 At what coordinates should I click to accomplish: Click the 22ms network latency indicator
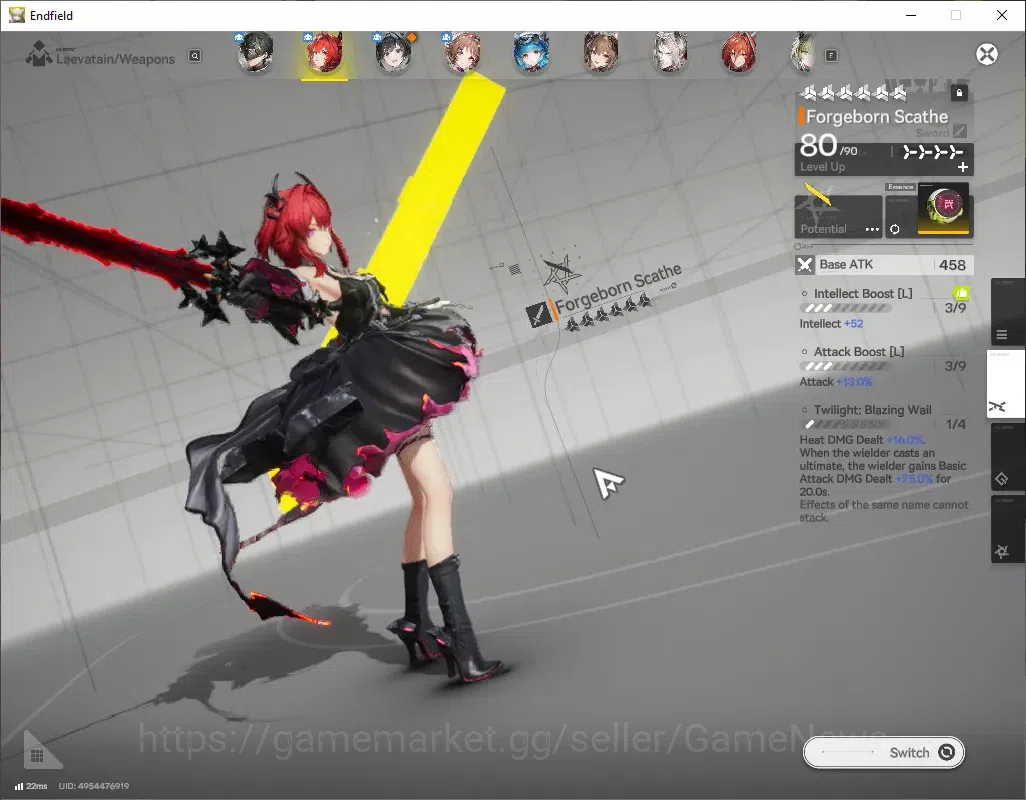click(x=31, y=786)
